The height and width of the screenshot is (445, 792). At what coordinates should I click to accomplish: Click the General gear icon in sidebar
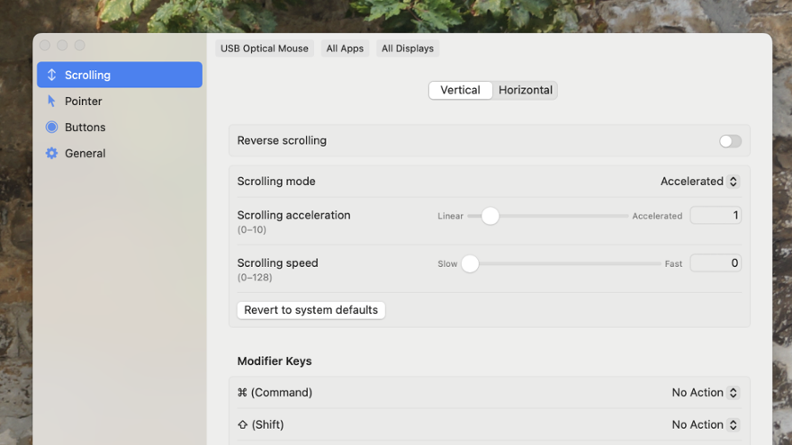52,153
